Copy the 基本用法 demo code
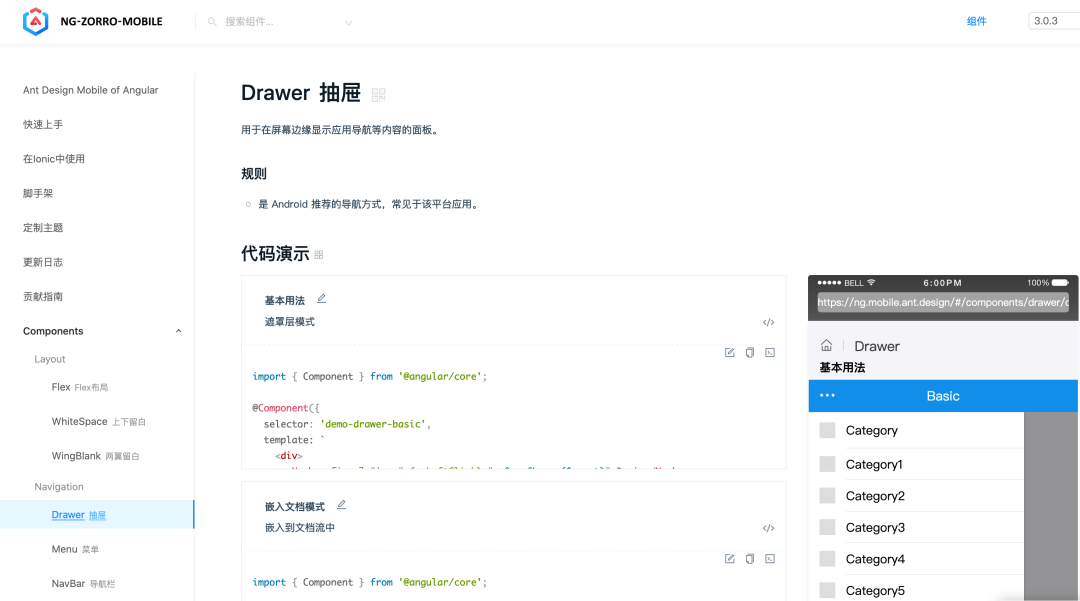The width and height of the screenshot is (1080, 601). 749,352
